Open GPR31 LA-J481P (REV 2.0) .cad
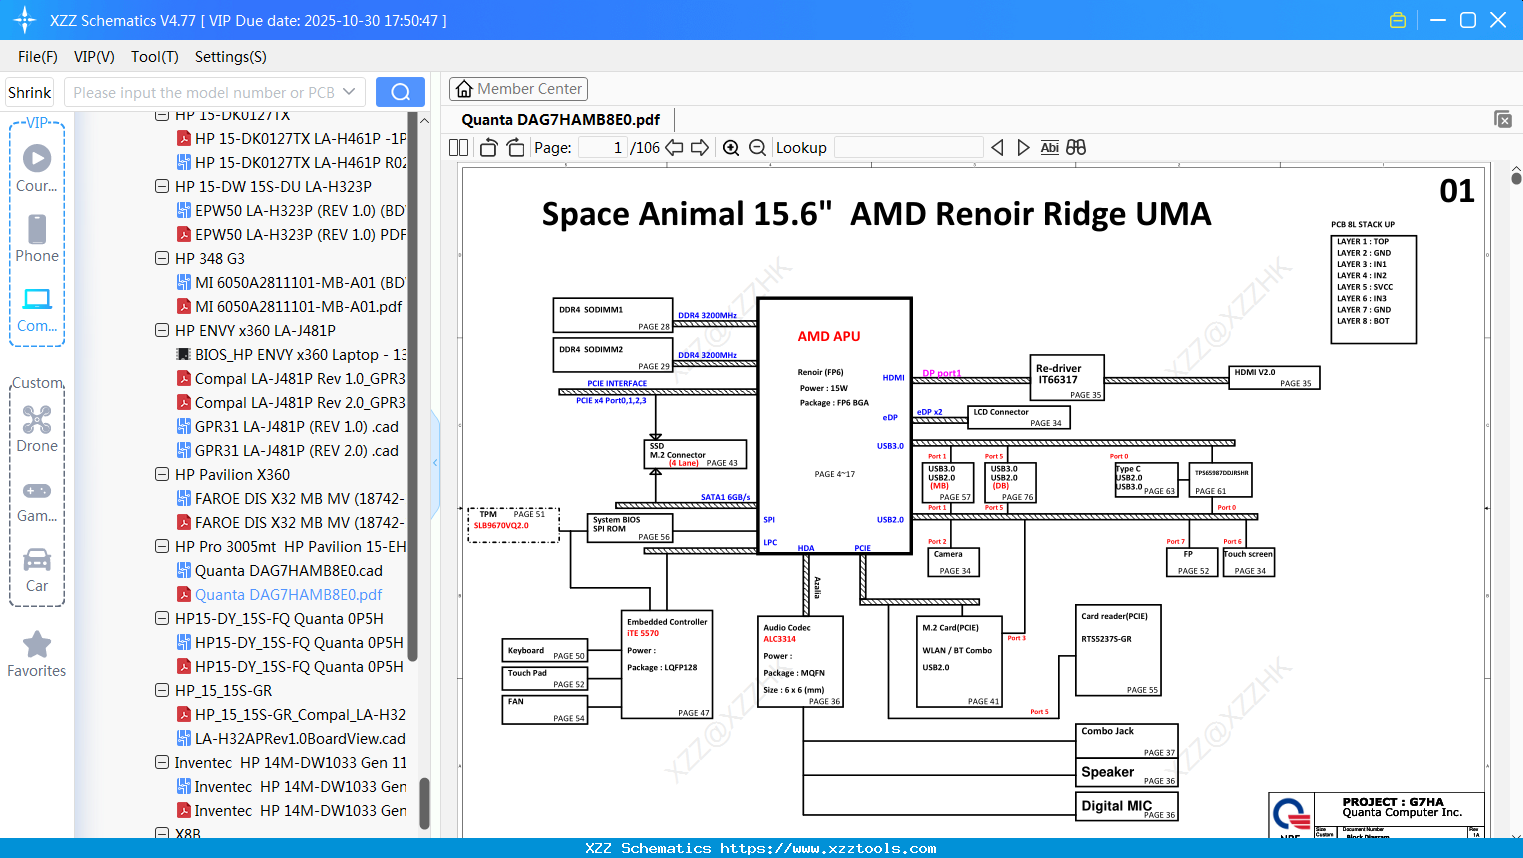The width and height of the screenshot is (1523, 858). (297, 450)
